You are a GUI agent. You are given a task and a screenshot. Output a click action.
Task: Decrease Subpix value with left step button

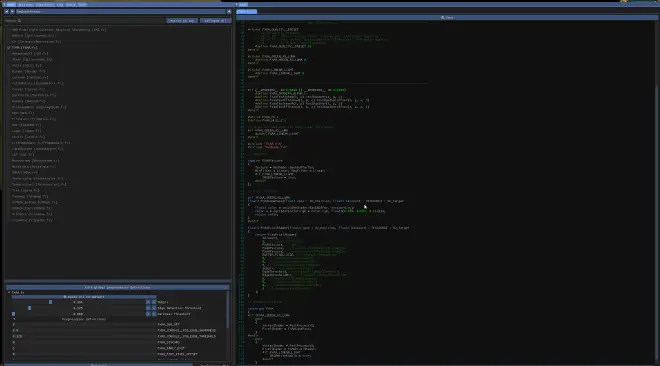tap(148, 302)
